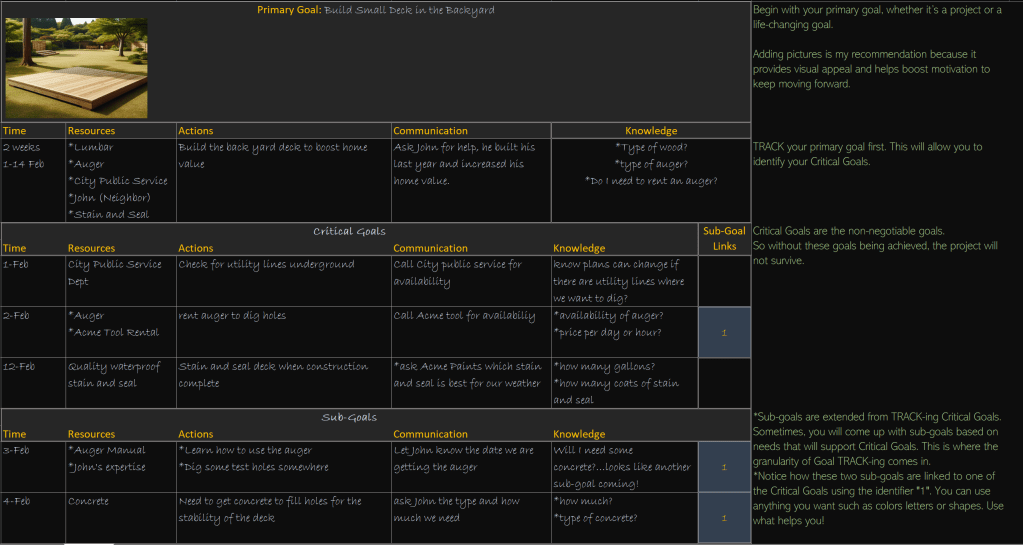
Task: Select "Build the back yard deck" action cell
Action: tap(282, 155)
